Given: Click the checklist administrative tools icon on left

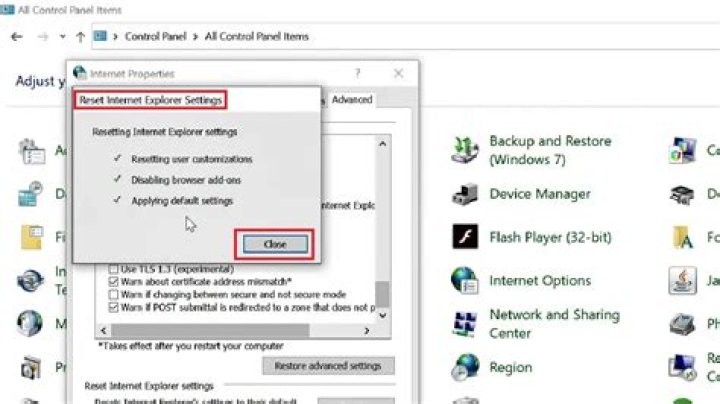Looking at the screenshot, I should (x=32, y=151).
